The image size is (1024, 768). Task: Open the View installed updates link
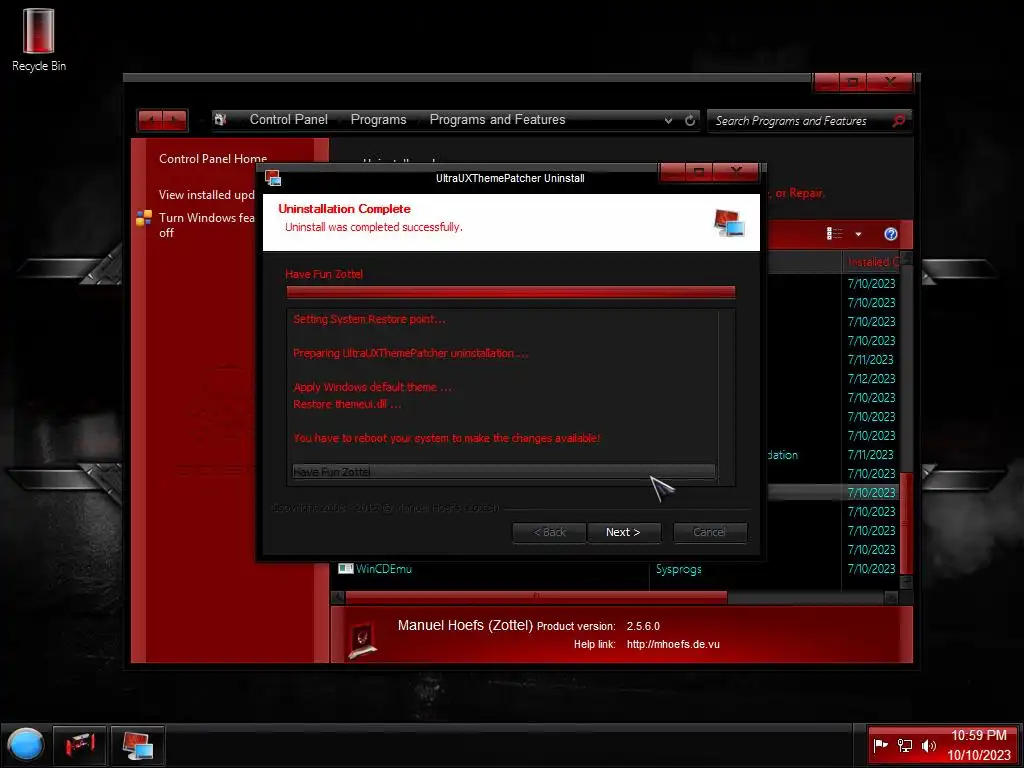click(x=206, y=195)
